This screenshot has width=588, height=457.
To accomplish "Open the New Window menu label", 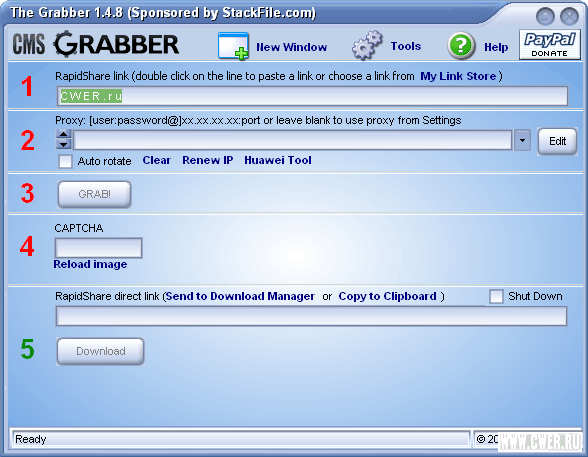I will (291, 47).
